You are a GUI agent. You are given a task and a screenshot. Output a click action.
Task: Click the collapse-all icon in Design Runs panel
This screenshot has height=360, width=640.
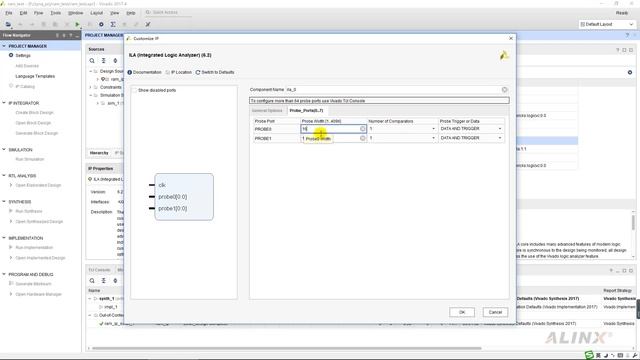[104, 280]
